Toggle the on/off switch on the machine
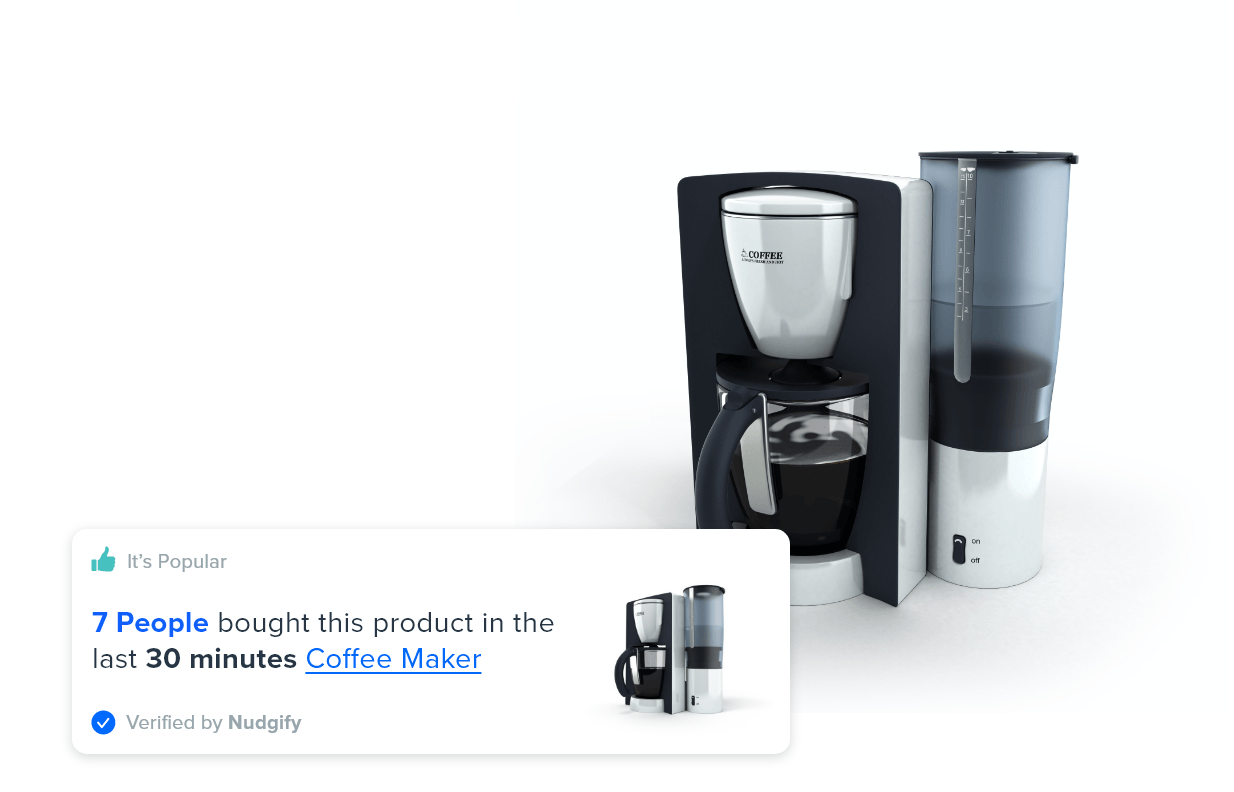Screen dimensions: 1234x792 click(x=959, y=549)
